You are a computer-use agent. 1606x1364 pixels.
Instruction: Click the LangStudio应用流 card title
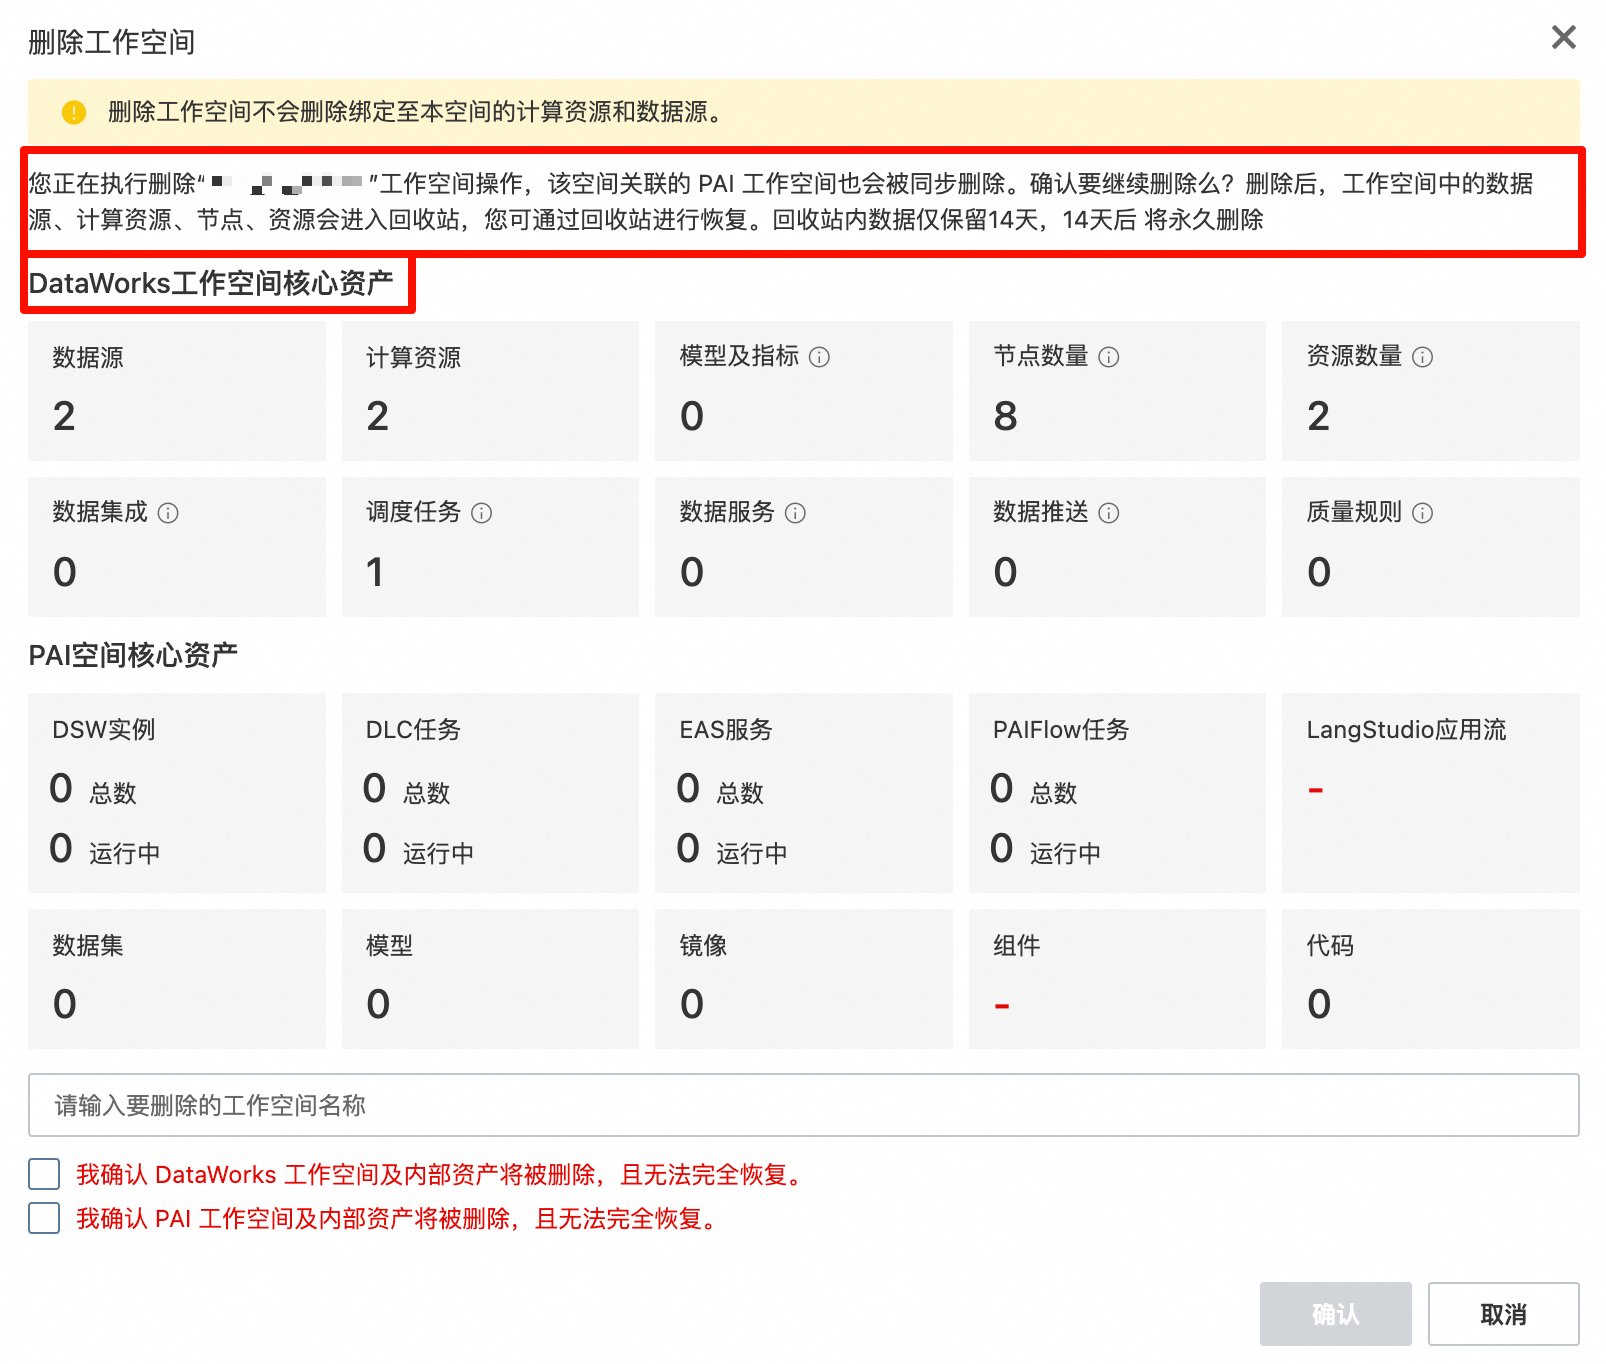(1406, 730)
